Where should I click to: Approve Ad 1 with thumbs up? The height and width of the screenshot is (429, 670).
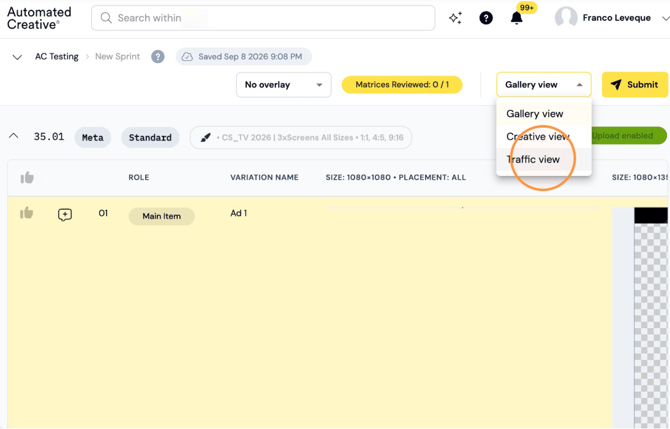point(26,213)
